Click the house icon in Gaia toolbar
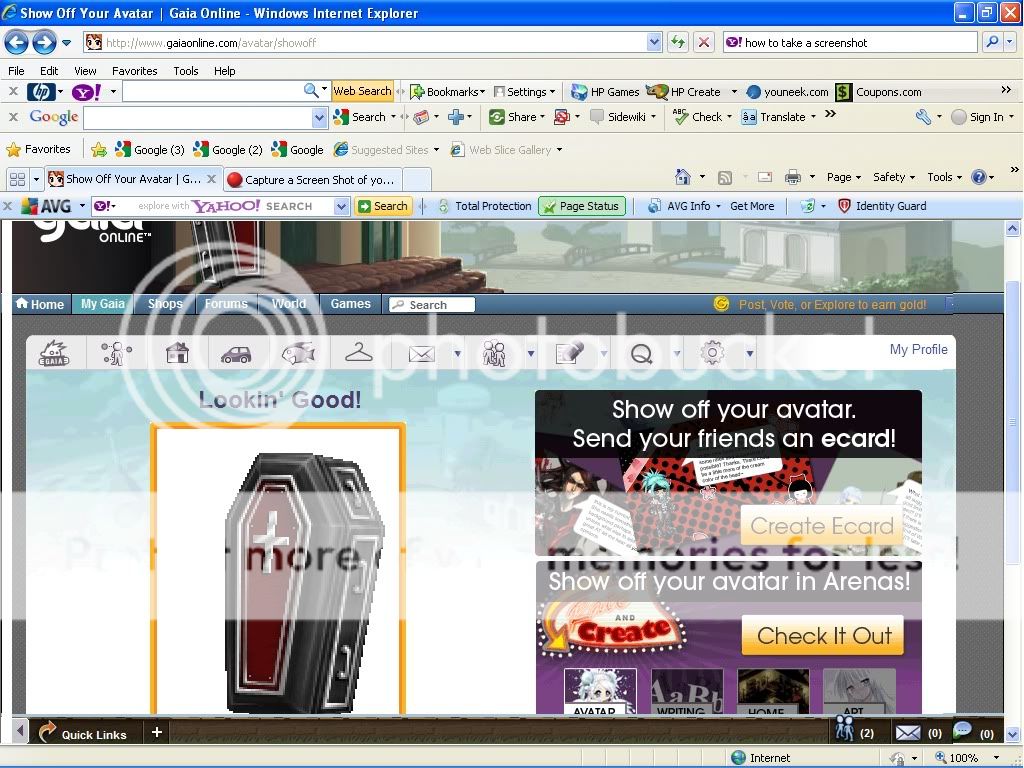This screenshot has width=1024, height=768. coord(177,353)
